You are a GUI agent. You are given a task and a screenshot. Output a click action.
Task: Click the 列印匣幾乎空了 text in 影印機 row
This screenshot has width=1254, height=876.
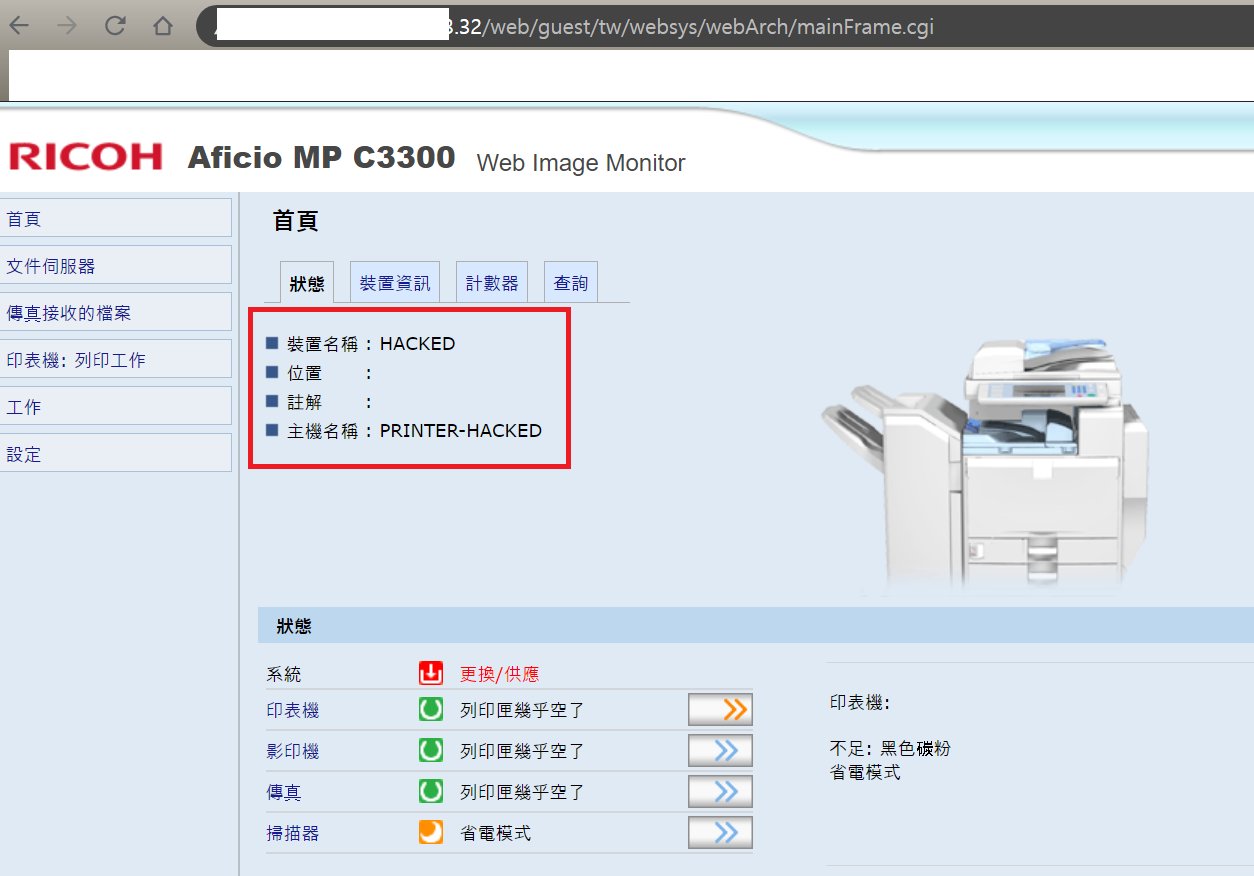(x=522, y=751)
